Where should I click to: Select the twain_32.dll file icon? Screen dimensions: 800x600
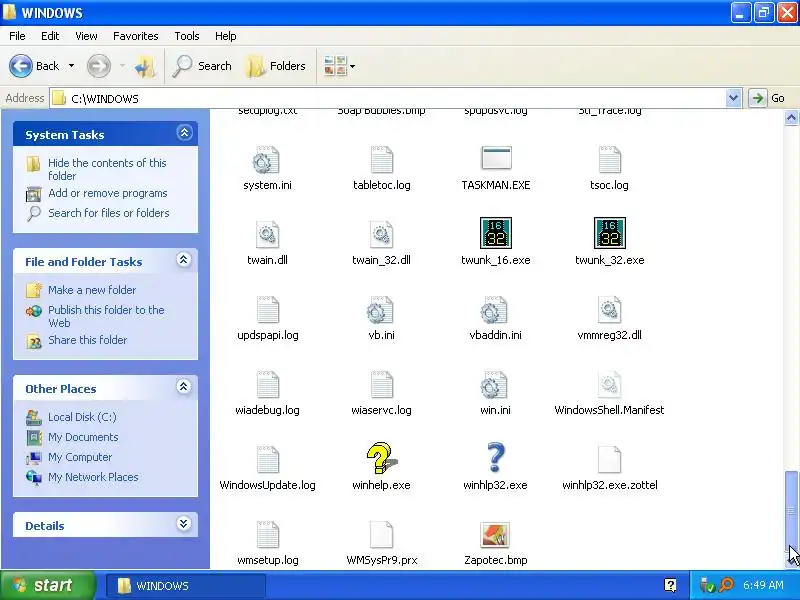[x=381, y=235]
